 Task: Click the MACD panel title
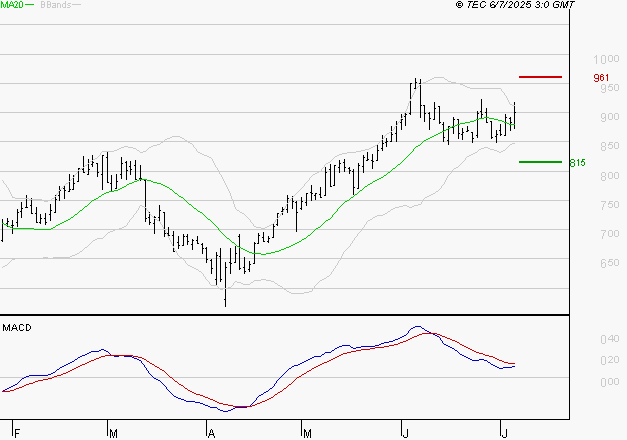click(x=17, y=328)
